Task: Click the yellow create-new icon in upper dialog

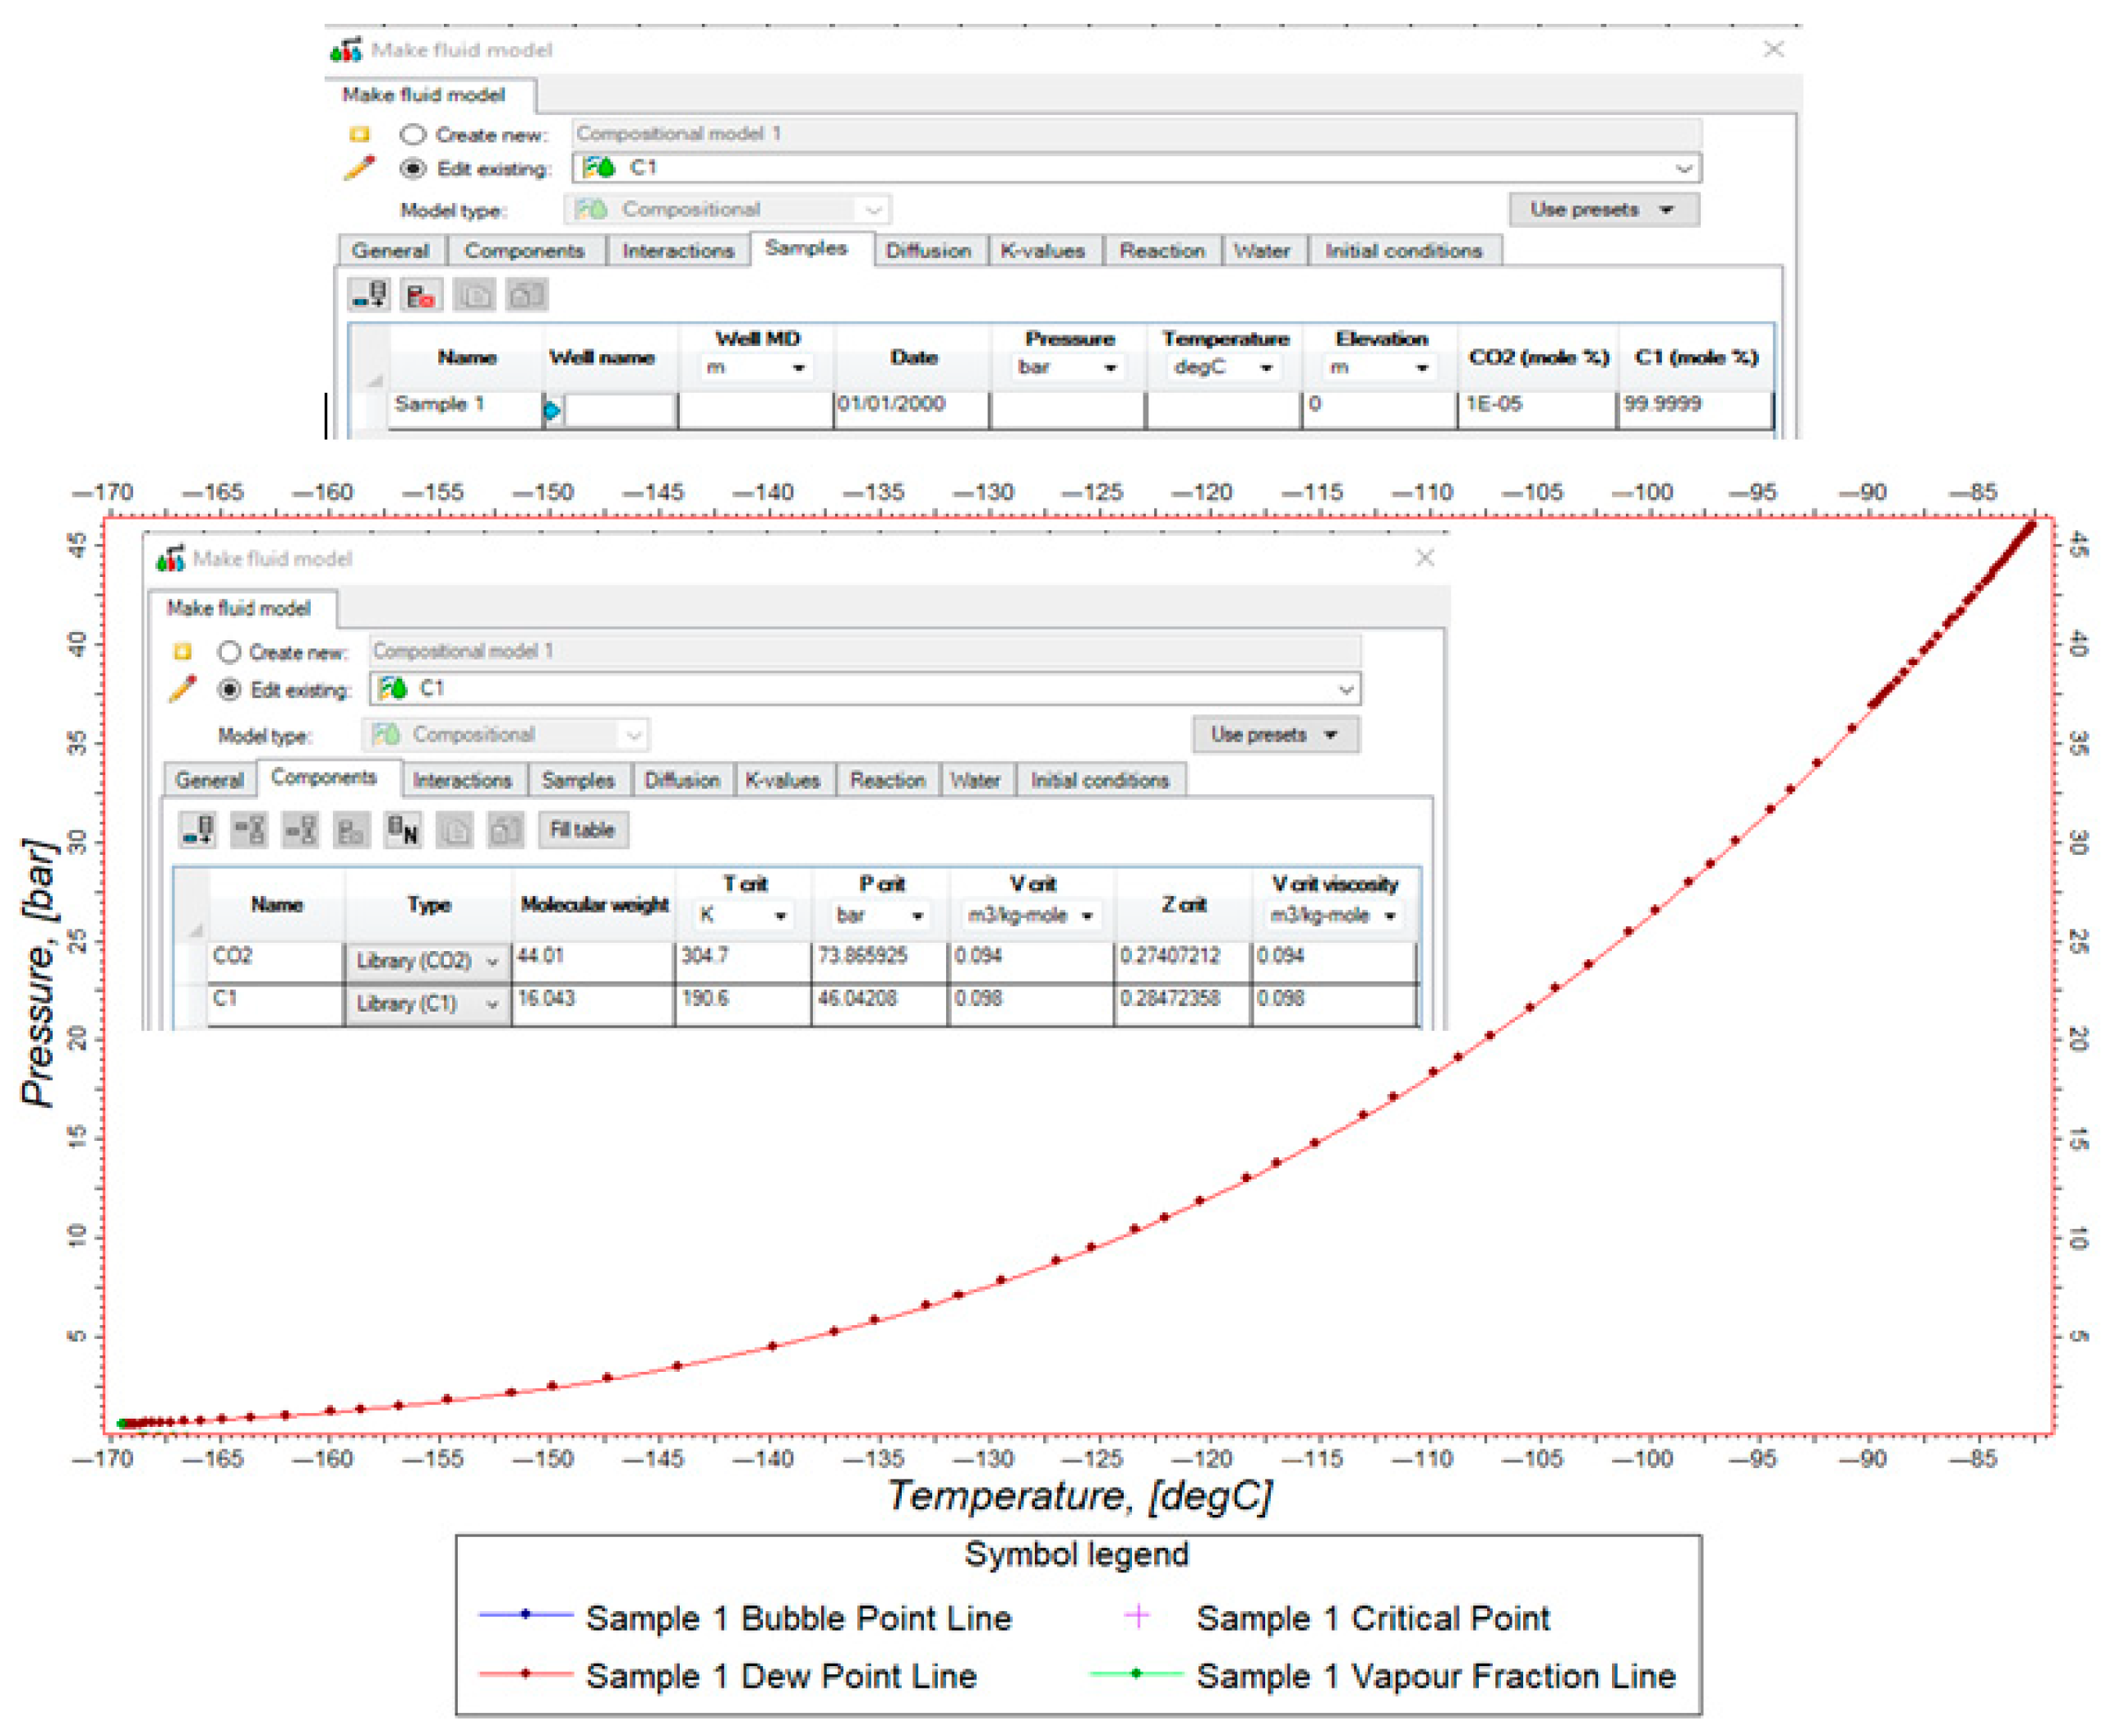Action: [x=359, y=134]
